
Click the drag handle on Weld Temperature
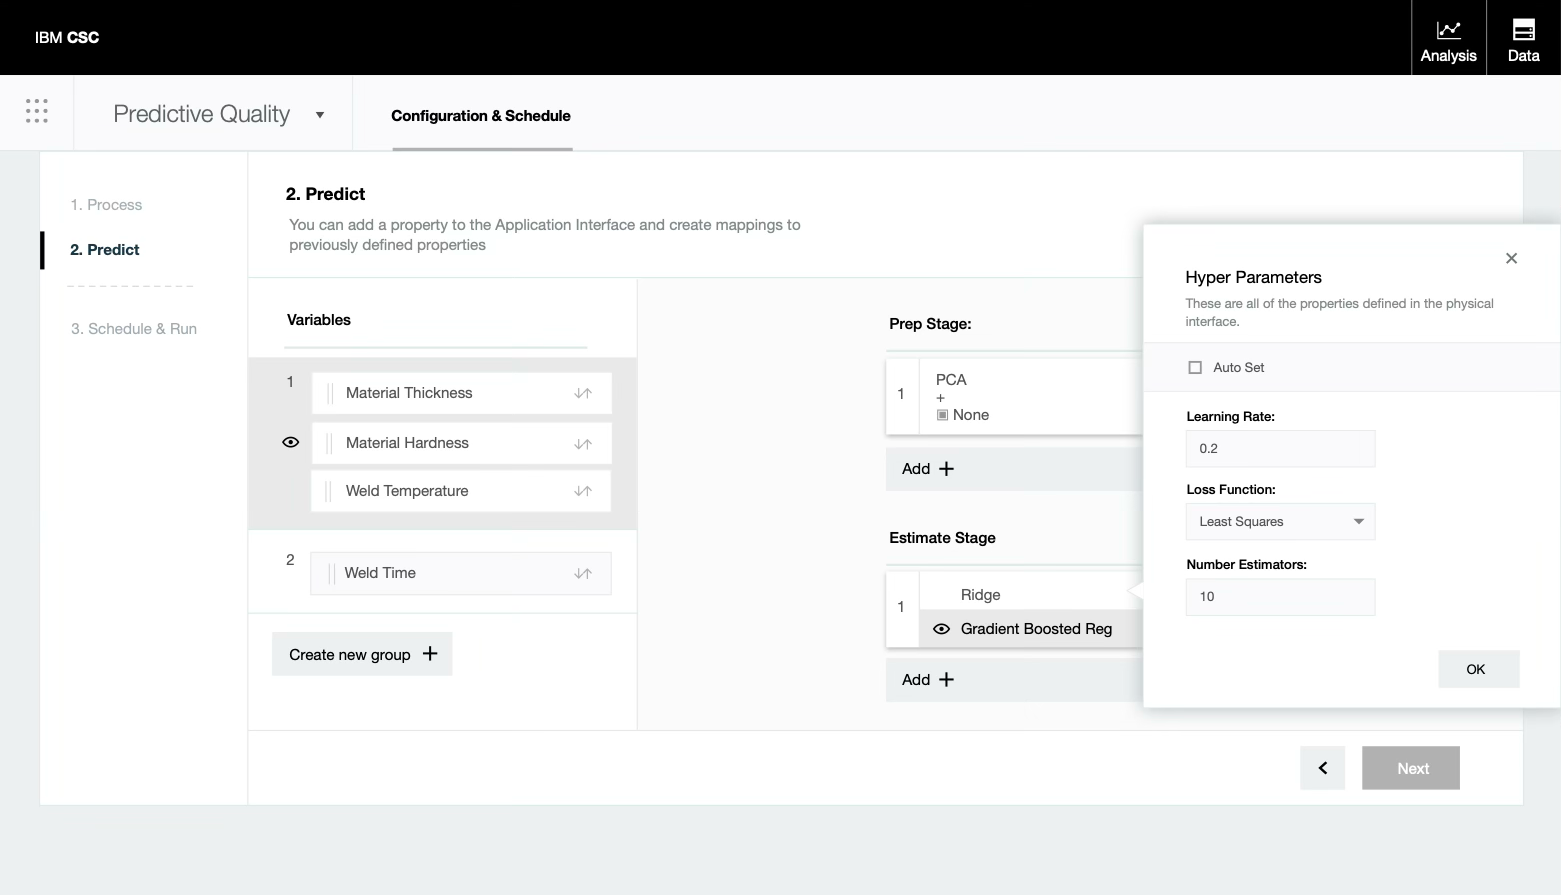(332, 490)
